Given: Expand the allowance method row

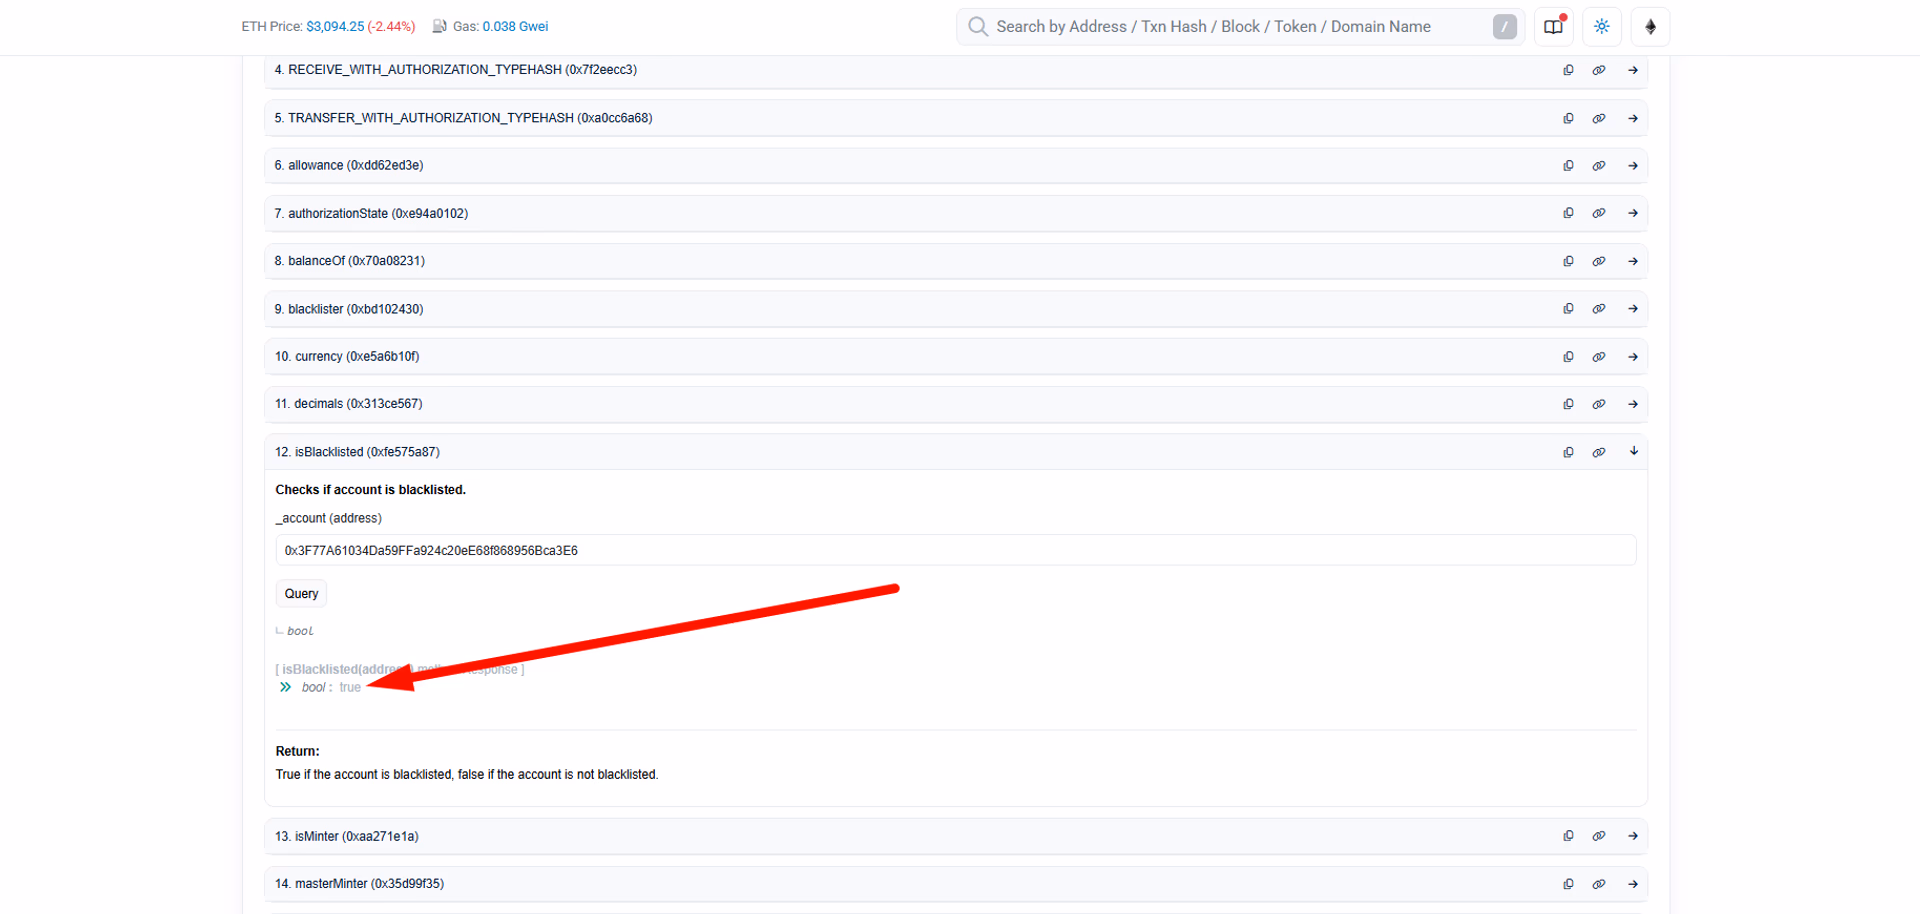Looking at the screenshot, I should tap(1633, 166).
